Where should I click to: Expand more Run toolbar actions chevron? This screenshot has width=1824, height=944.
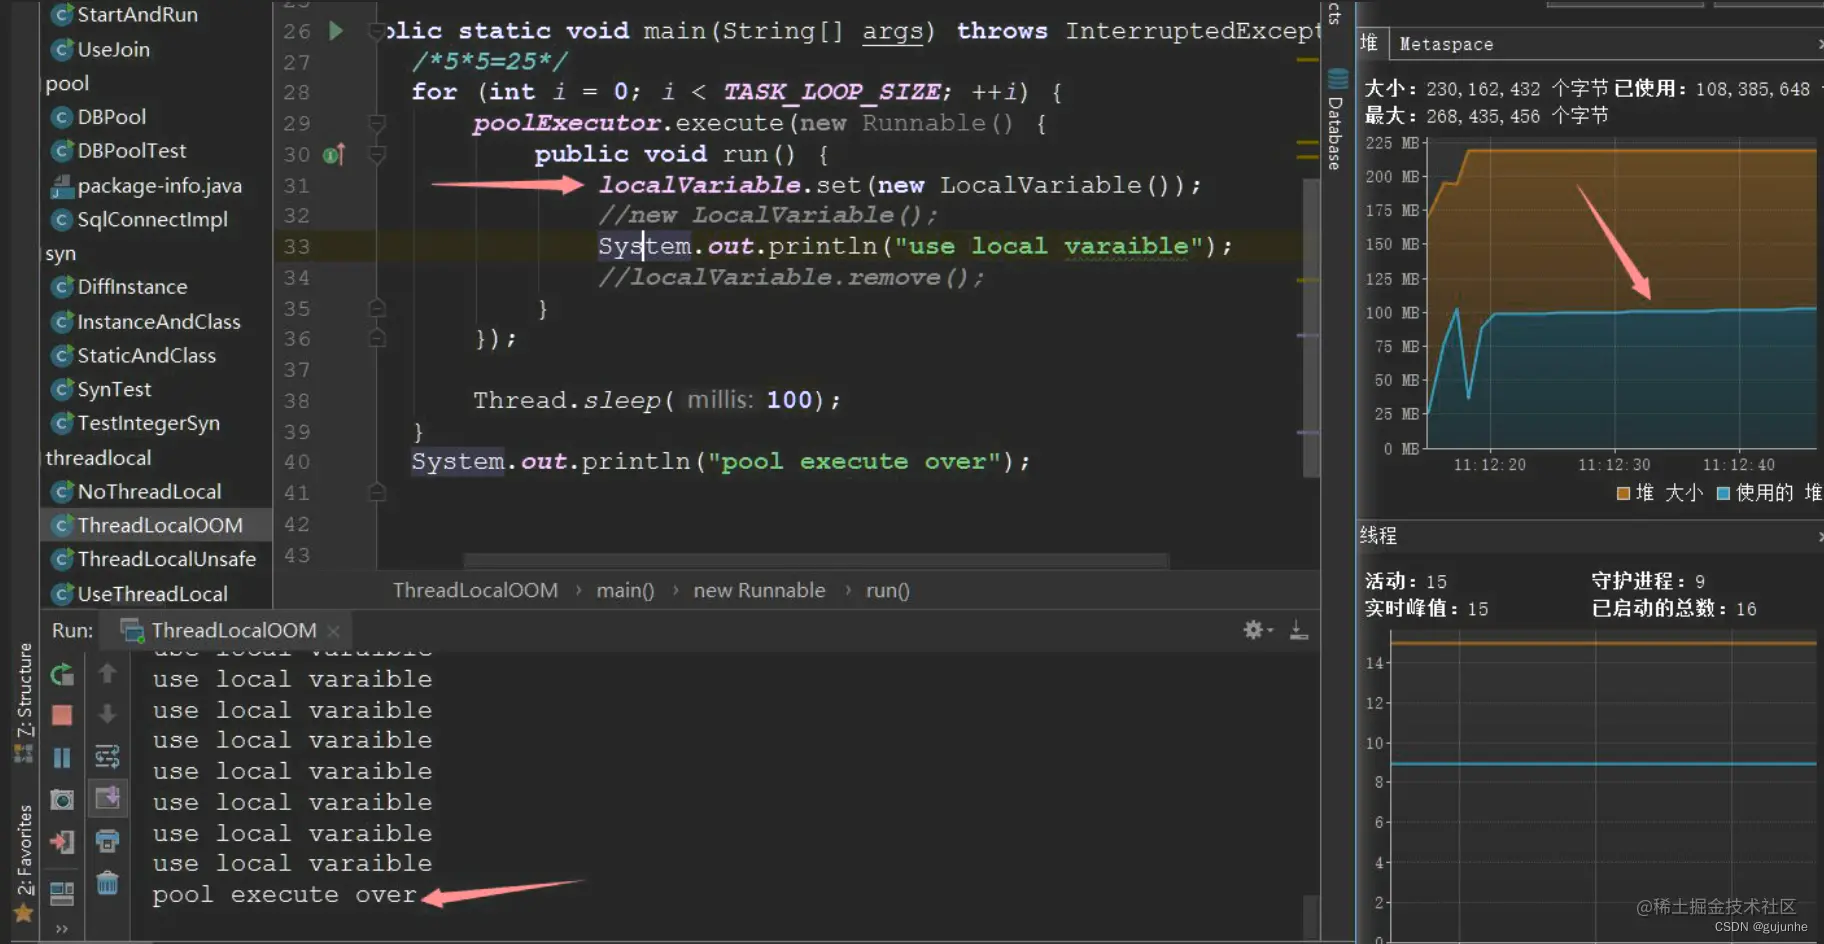tap(62, 929)
